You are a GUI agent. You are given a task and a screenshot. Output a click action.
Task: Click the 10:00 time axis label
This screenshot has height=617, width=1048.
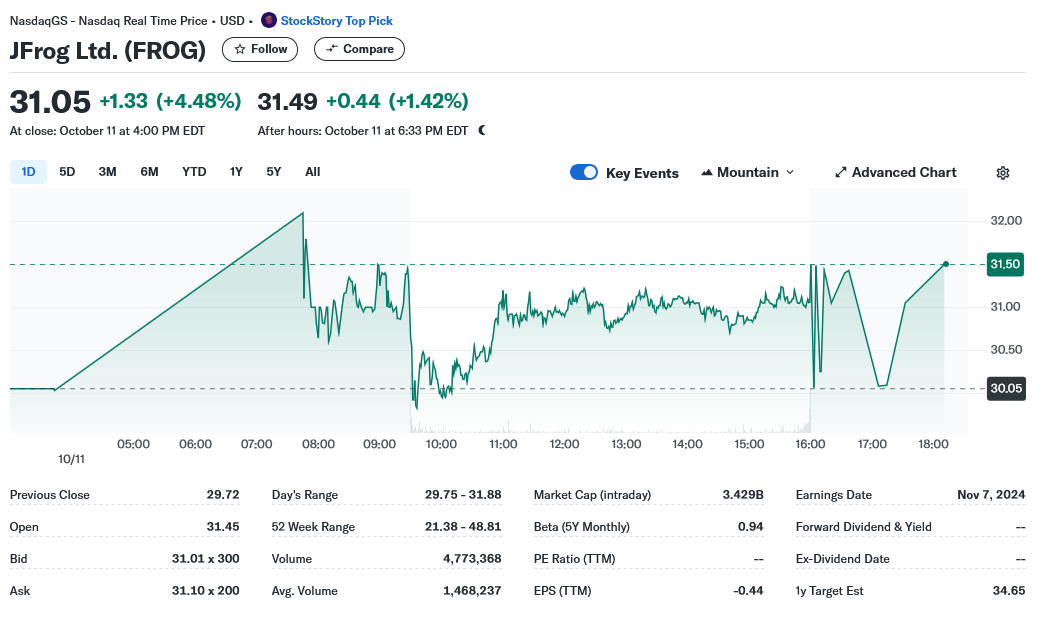[441, 444]
